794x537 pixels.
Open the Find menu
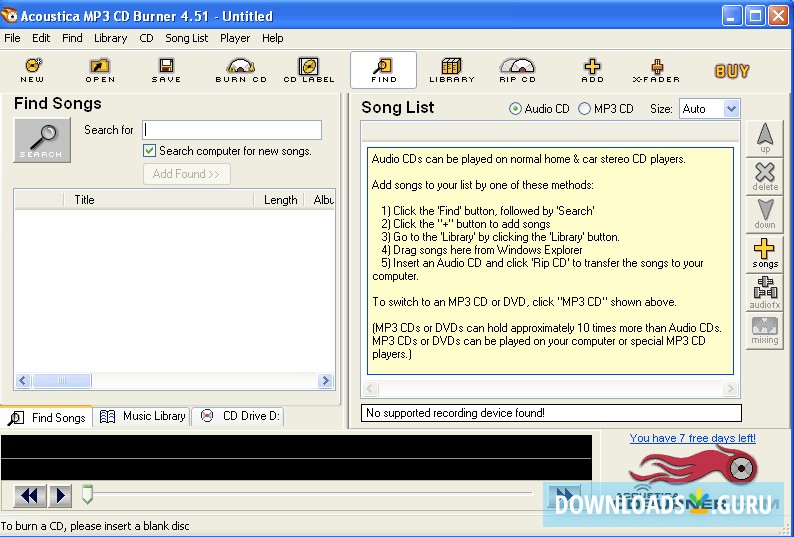[72, 38]
